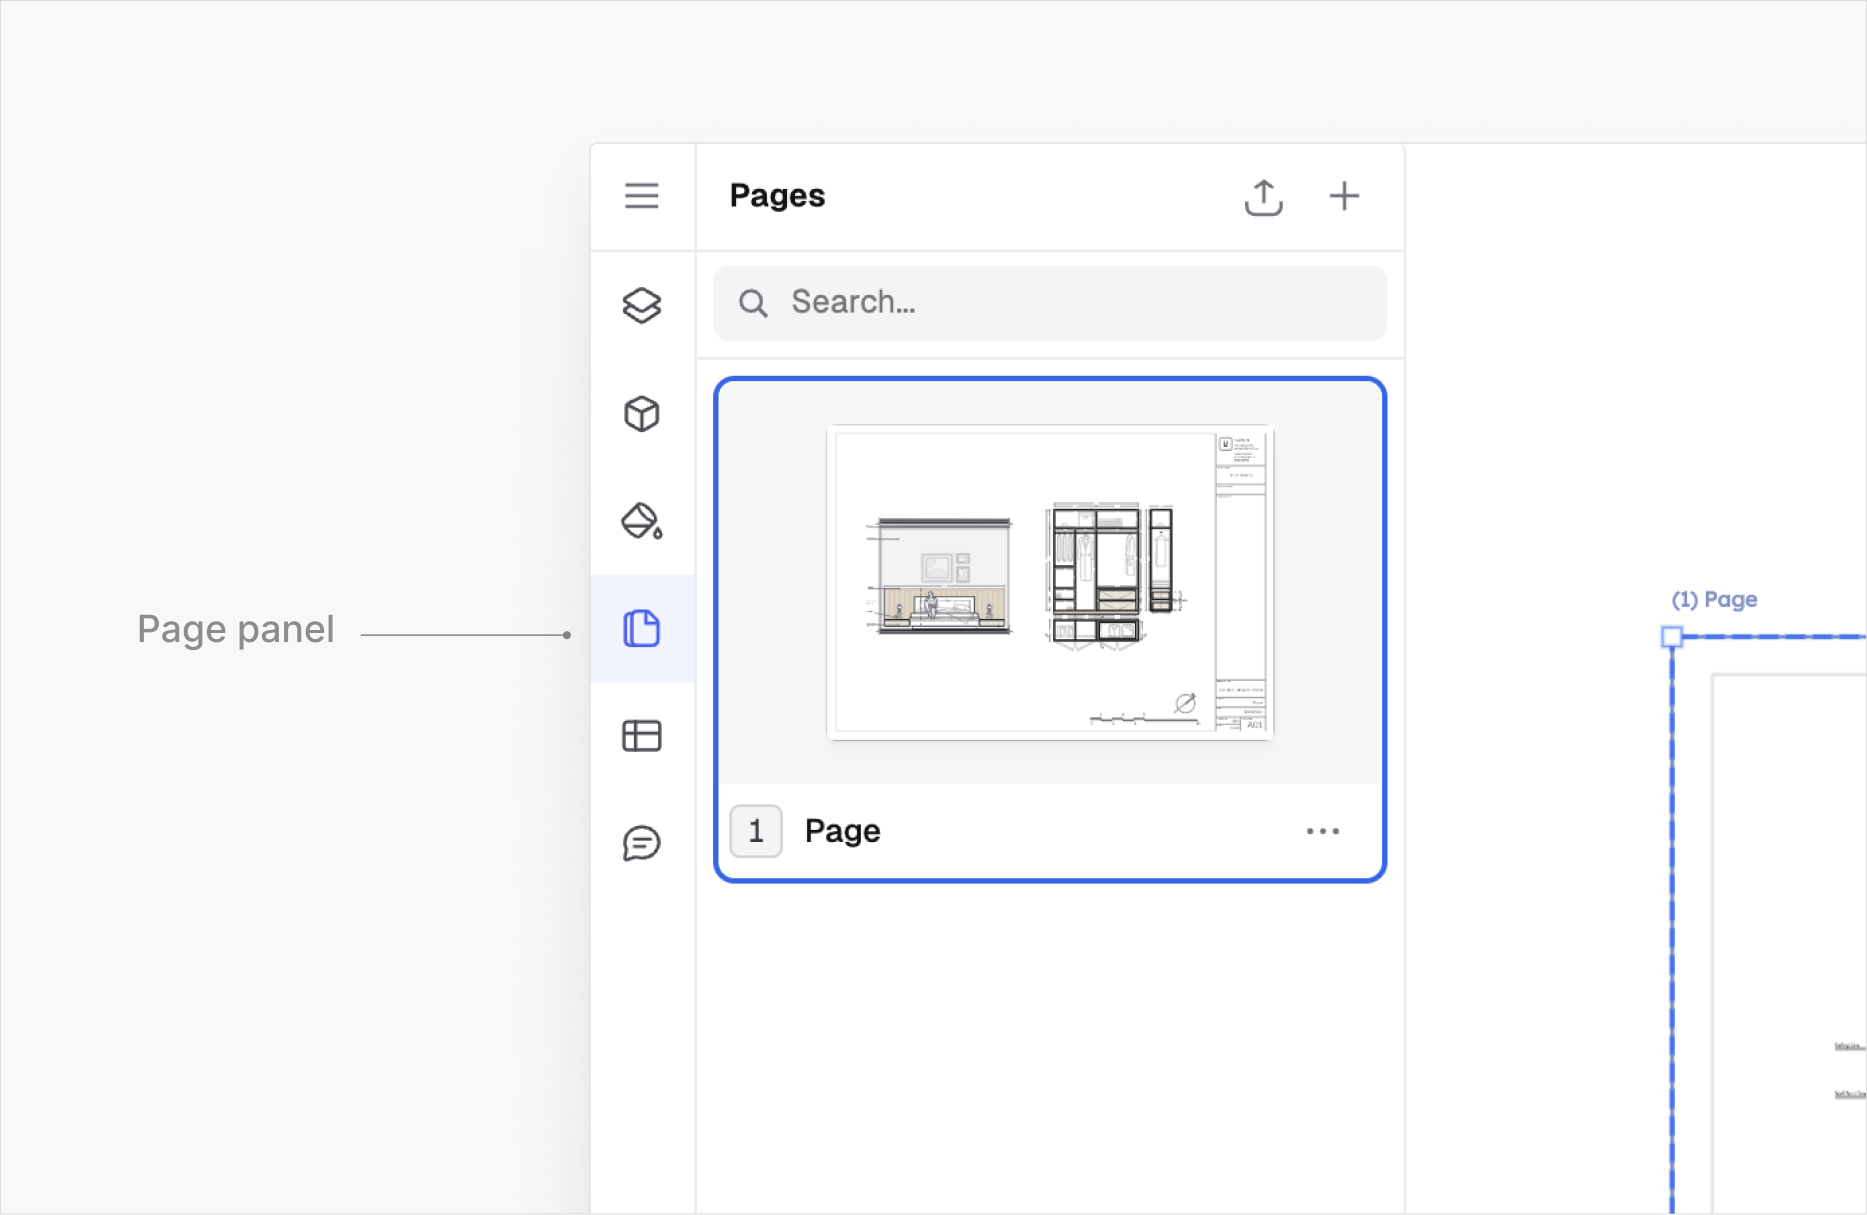Viewport: 1867px width, 1215px height.
Task: Click the export upload icon in Pages header
Action: 1264,197
